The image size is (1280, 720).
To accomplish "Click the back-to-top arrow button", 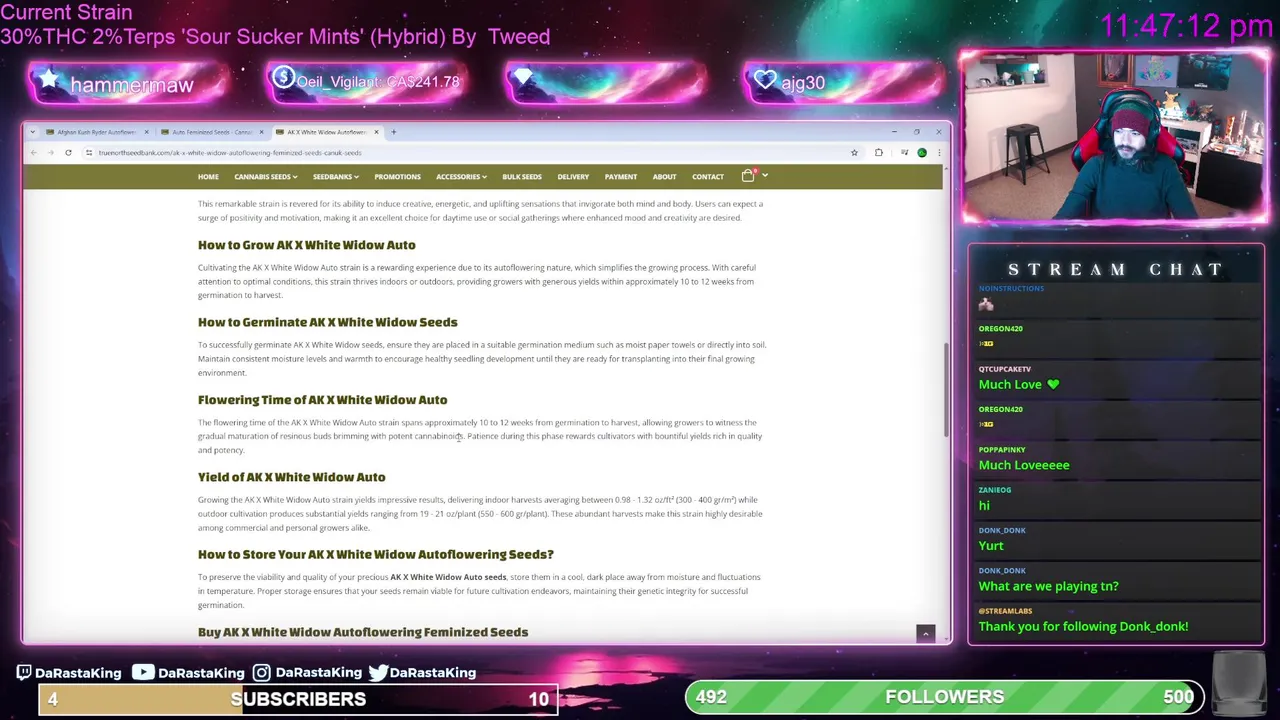I will 925,634.
